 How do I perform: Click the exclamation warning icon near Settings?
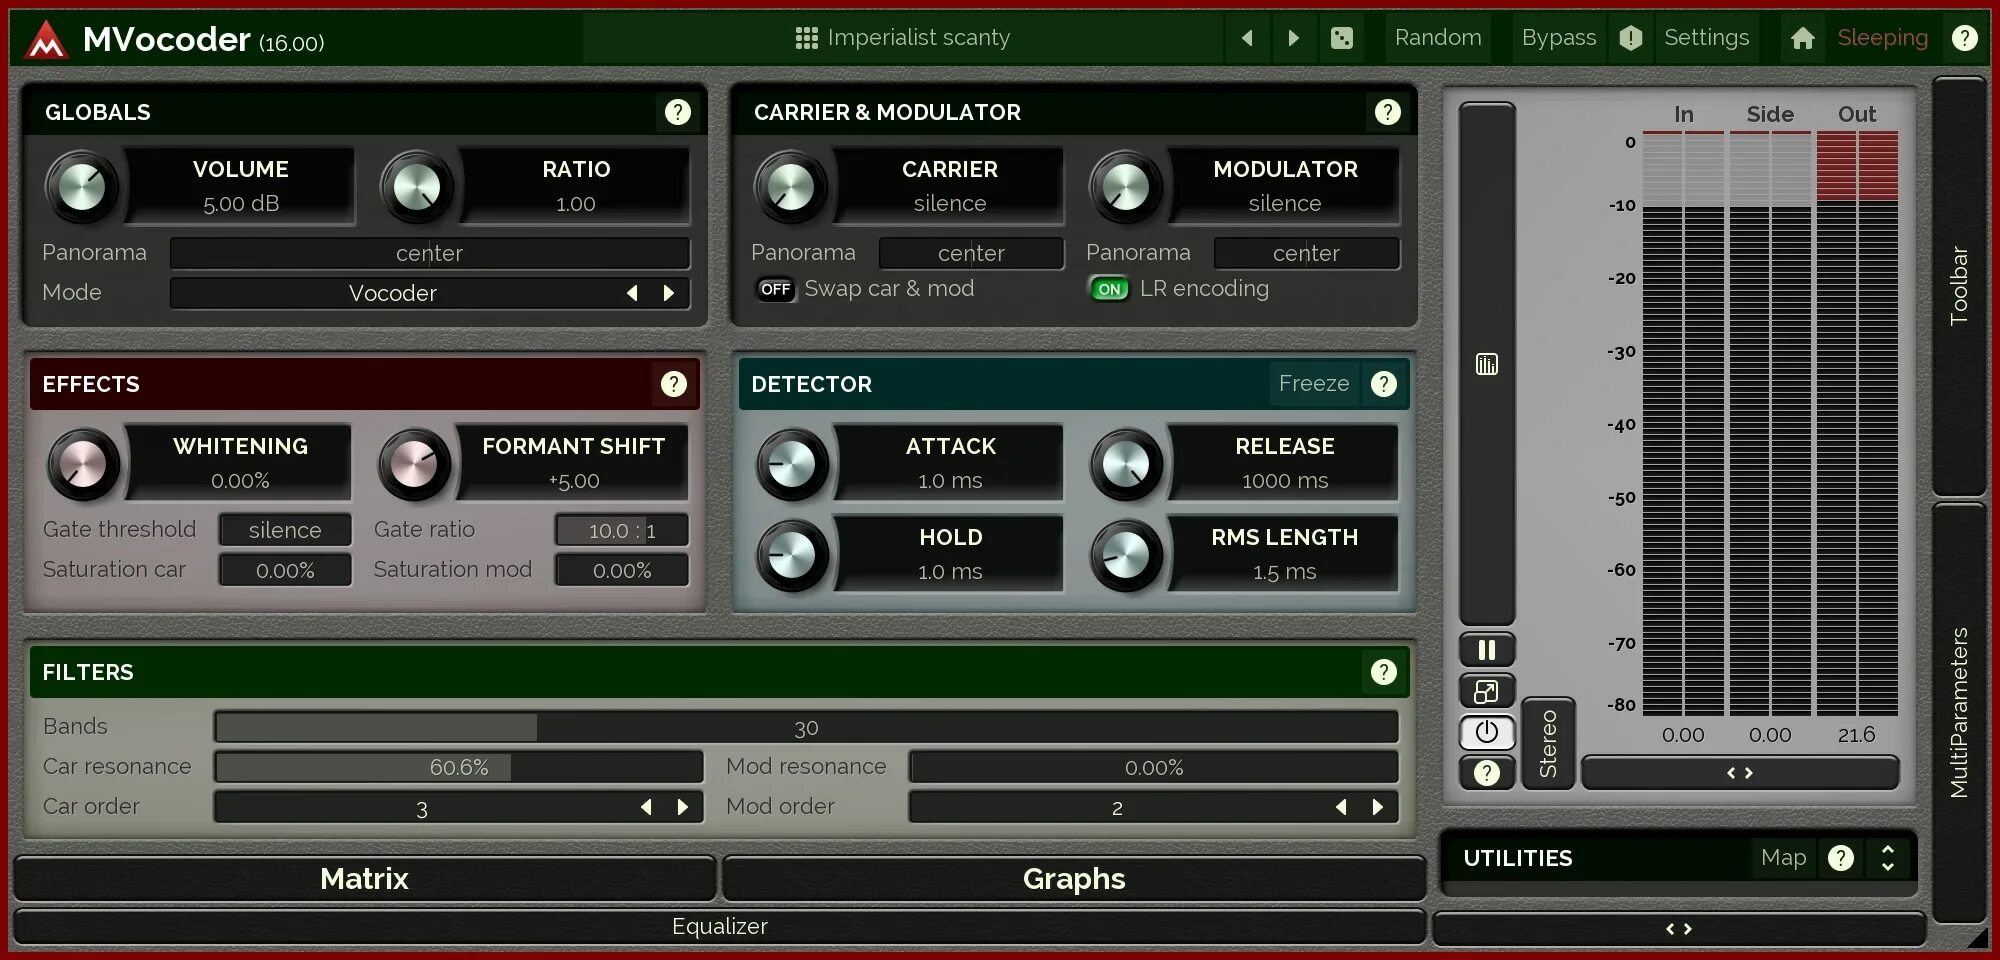[1630, 37]
